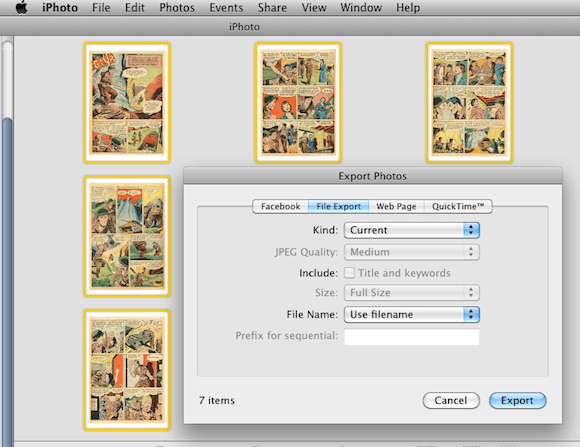Image resolution: width=580 pixels, height=447 pixels.
Task: Select the first comic page thumbnail with the title splash
Action: click(x=127, y=102)
